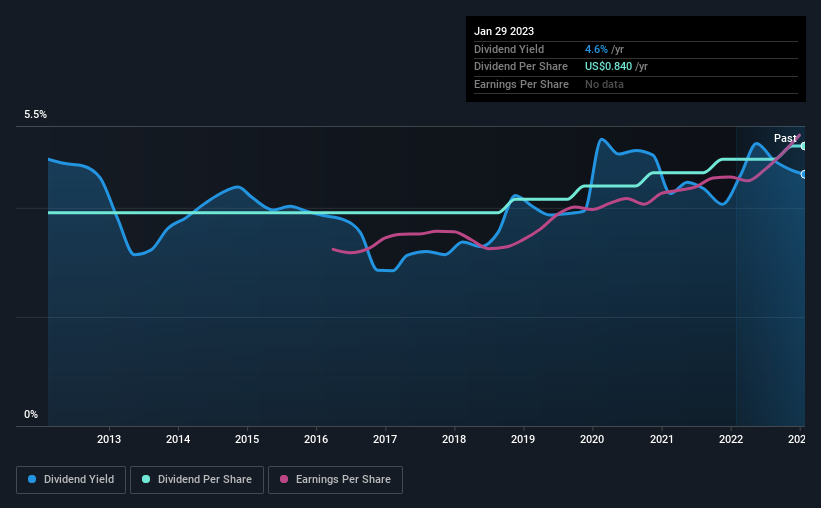The image size is (821, 508).
Task: Click the 2014 x-axis label
Action: point(178,439)
